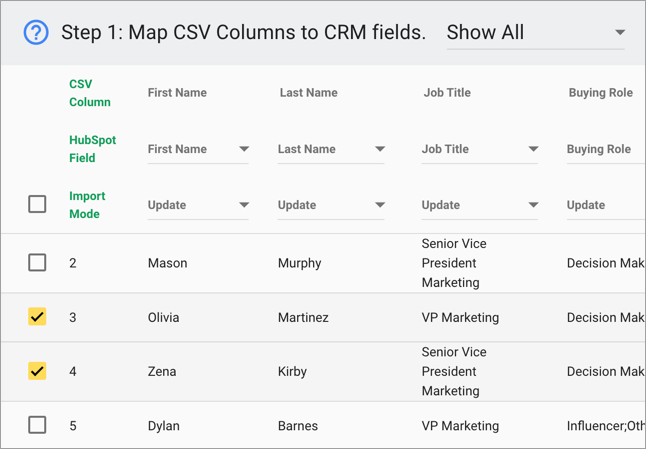Click the Murphy last name cell
Image resolution: width=646 pixels, height=449 pixels.
pos(299,263)
